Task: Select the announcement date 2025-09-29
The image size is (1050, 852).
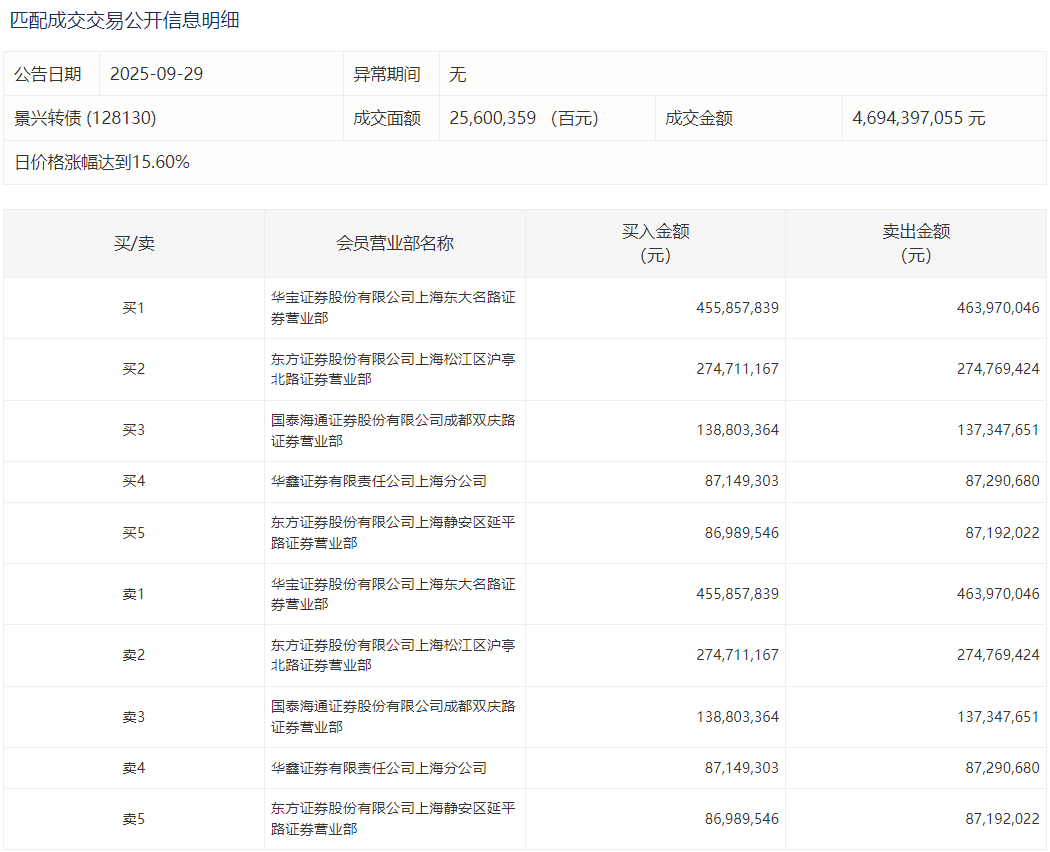Action: point(156,74)
